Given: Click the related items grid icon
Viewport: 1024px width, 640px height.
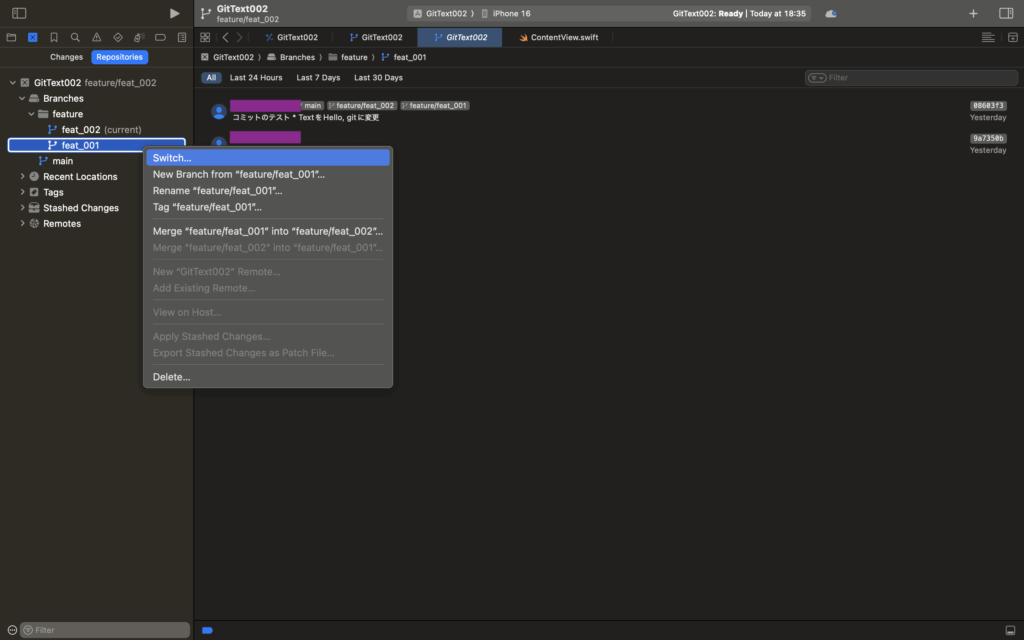Looking at the screenshot, I should pos(205,37).
